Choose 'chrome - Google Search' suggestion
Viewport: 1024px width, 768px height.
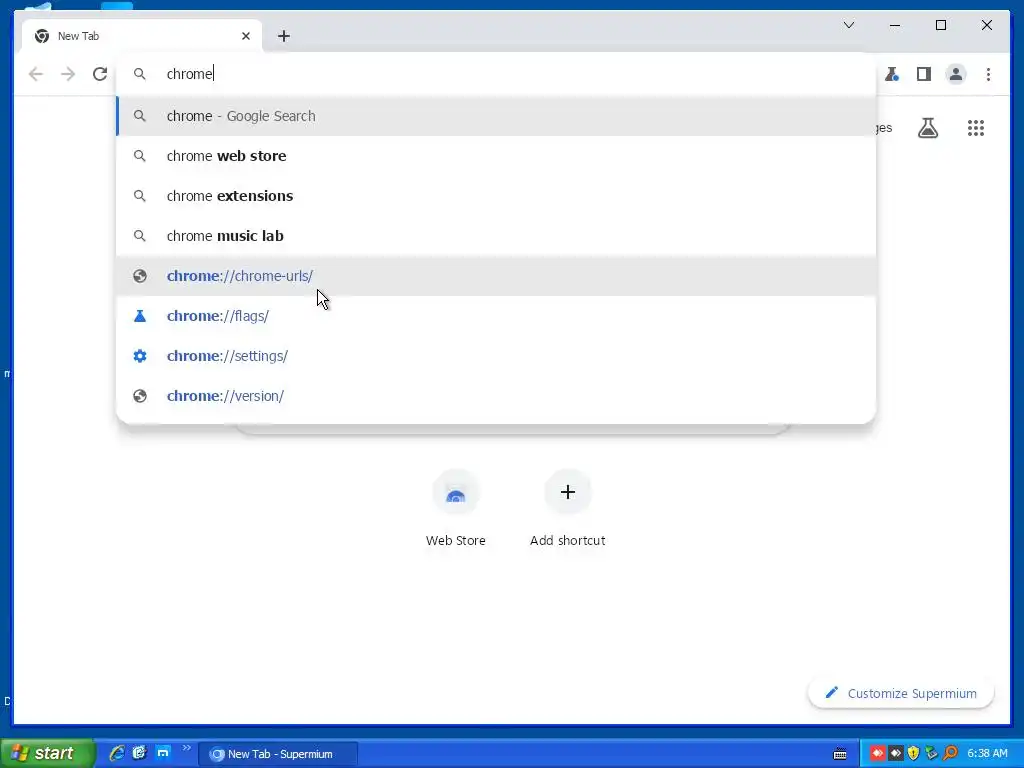click(x=496, y=116)
